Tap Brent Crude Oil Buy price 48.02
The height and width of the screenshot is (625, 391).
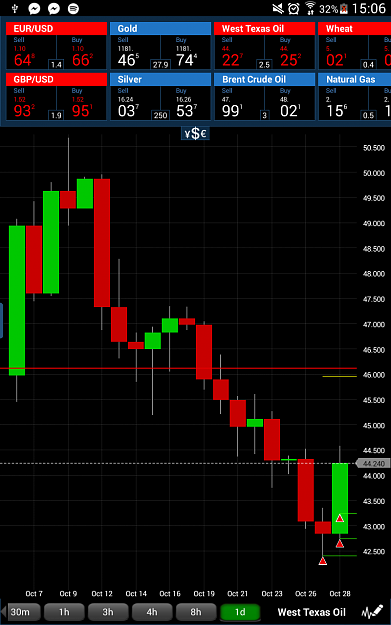pyautogui.click(x=291, y=106)
